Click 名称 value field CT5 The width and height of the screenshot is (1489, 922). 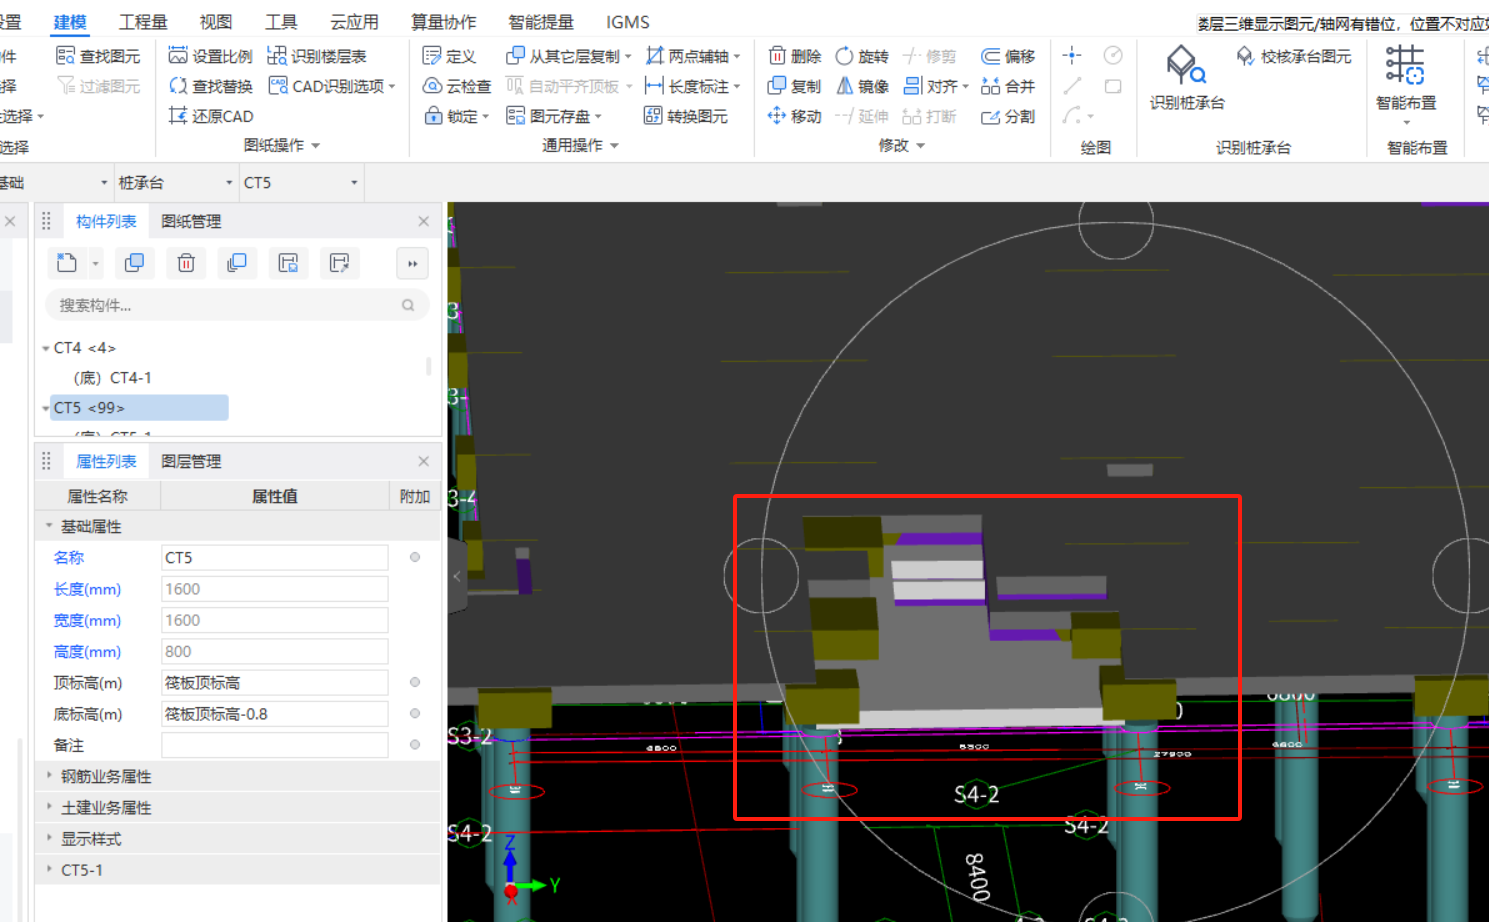[274, 557]
